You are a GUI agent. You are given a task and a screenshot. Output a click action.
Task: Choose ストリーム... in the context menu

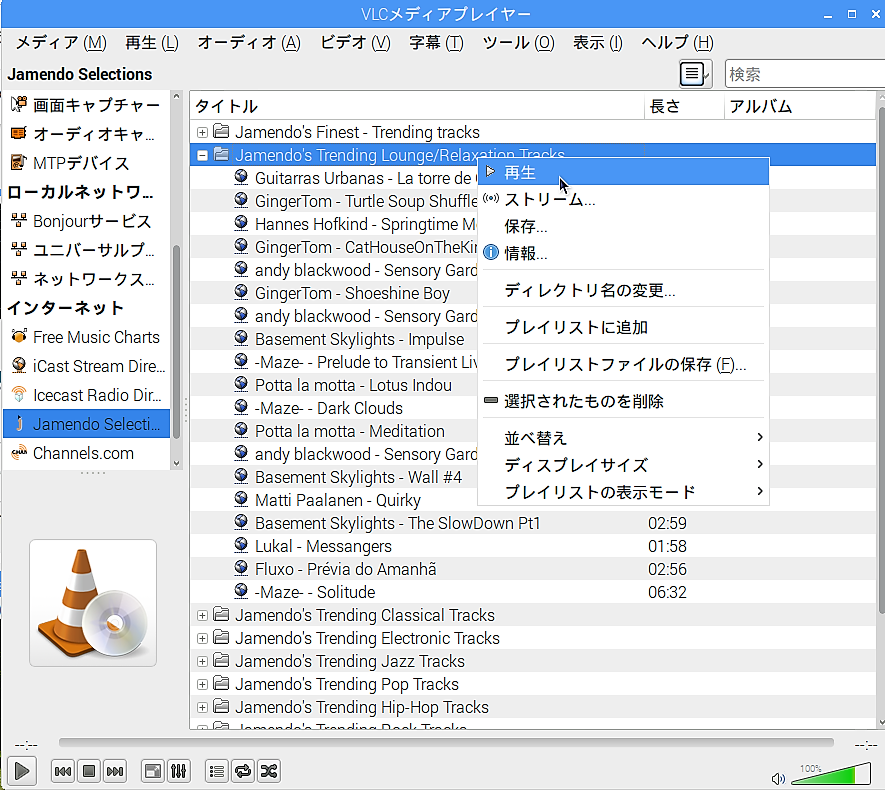[623, 199]
